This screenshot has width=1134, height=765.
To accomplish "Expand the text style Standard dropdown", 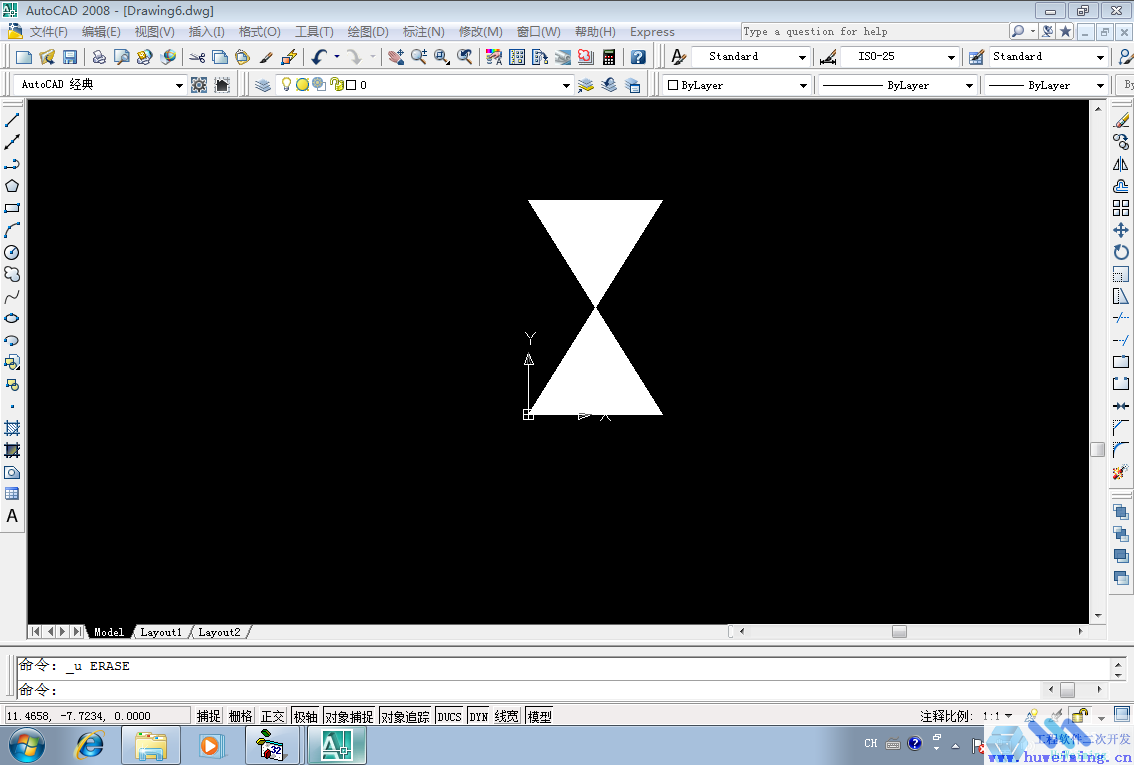I will [802, 57].
